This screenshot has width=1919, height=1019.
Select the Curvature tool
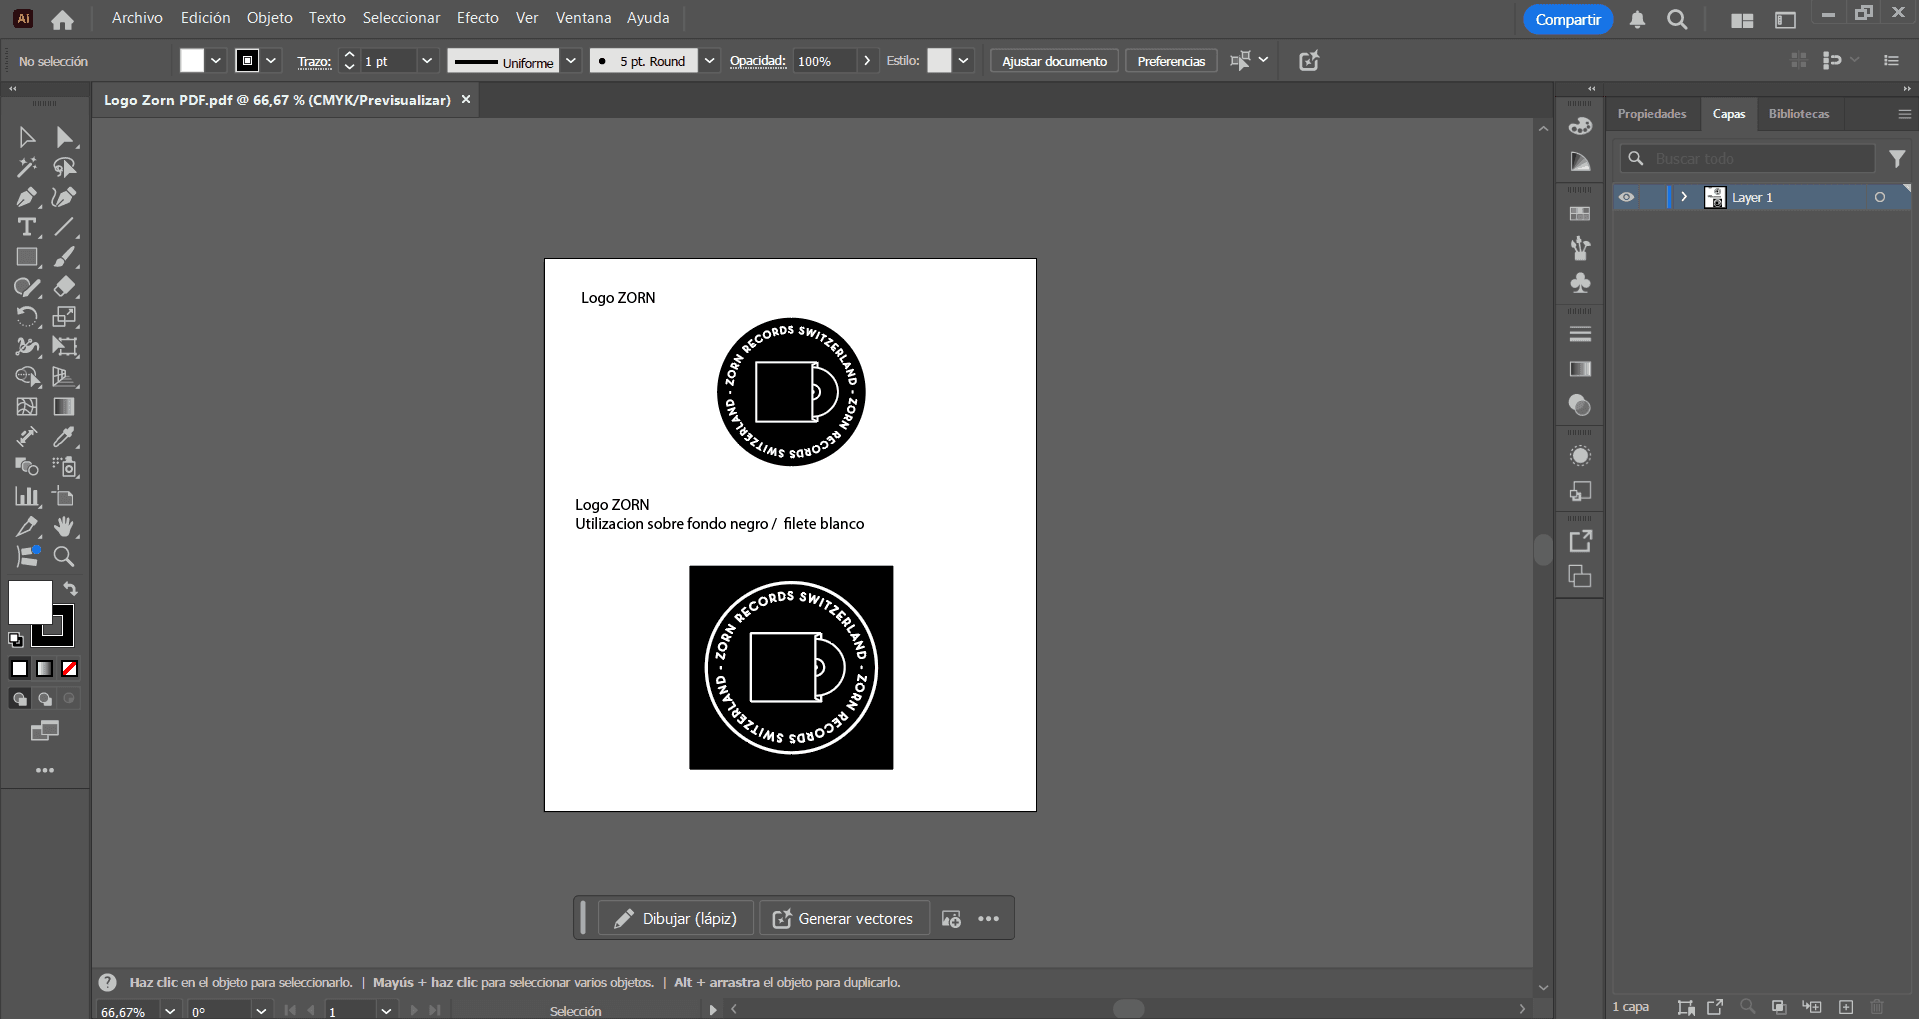(65, 197)
